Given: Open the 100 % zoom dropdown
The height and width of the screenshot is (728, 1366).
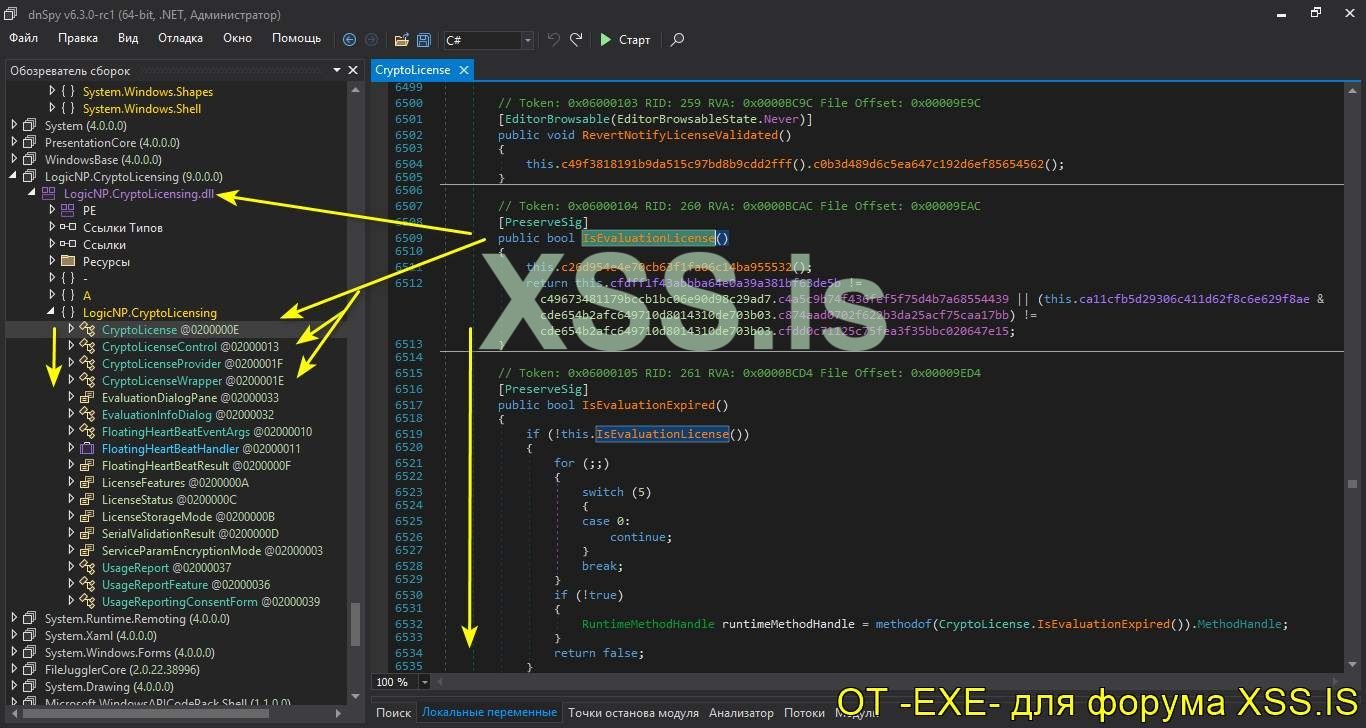Looking at the screenshot, I should coord(425,682).
